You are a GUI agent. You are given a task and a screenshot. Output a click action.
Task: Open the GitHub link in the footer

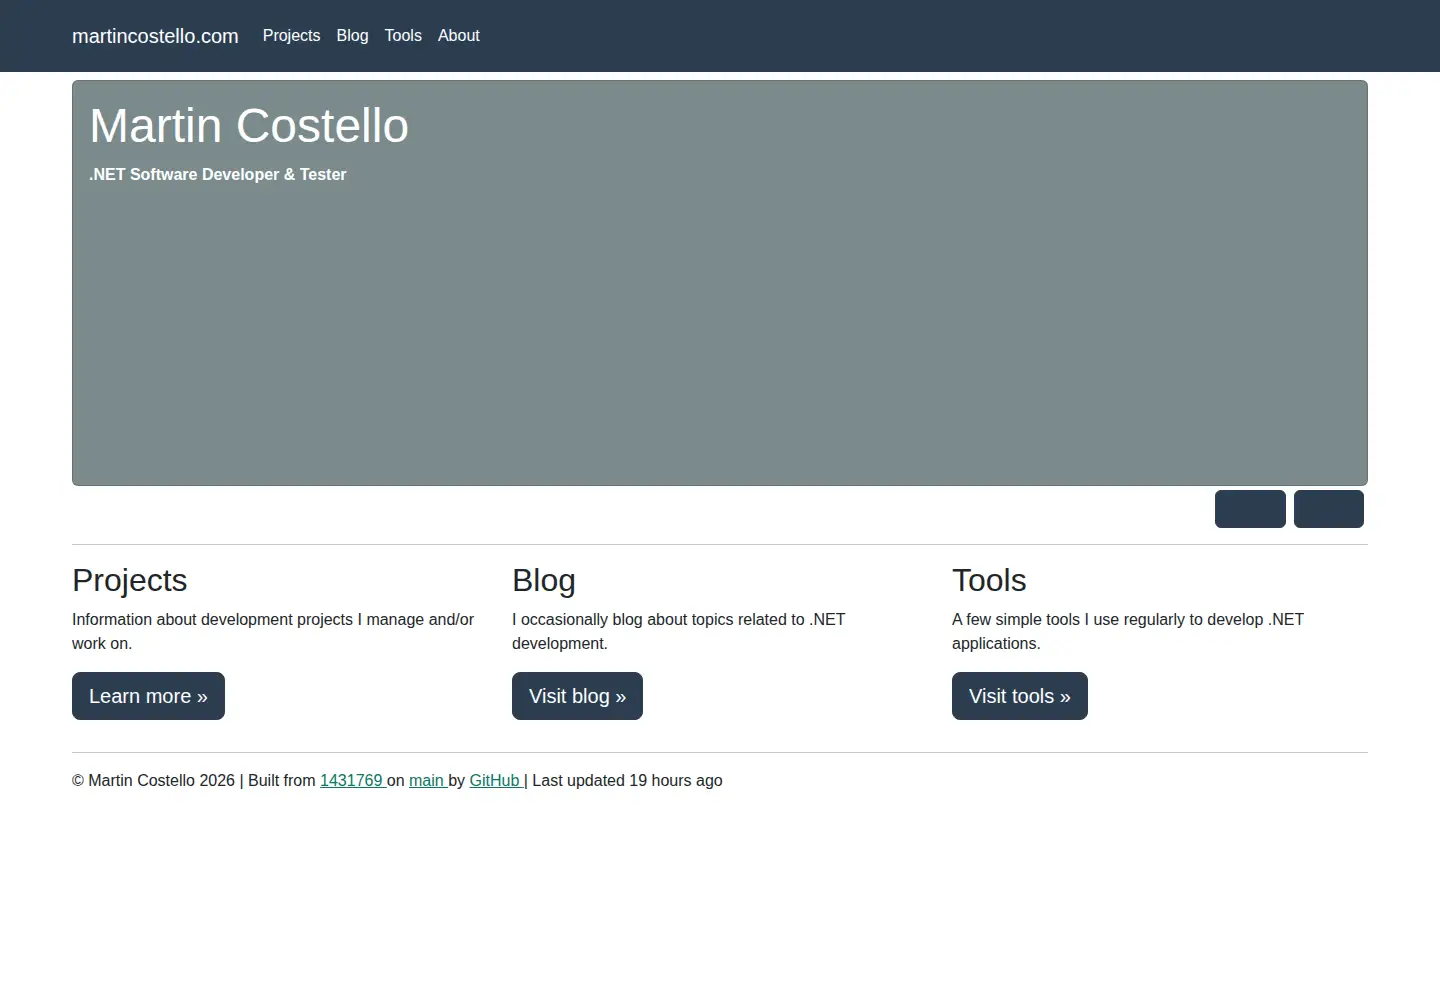tap(495, 781)
